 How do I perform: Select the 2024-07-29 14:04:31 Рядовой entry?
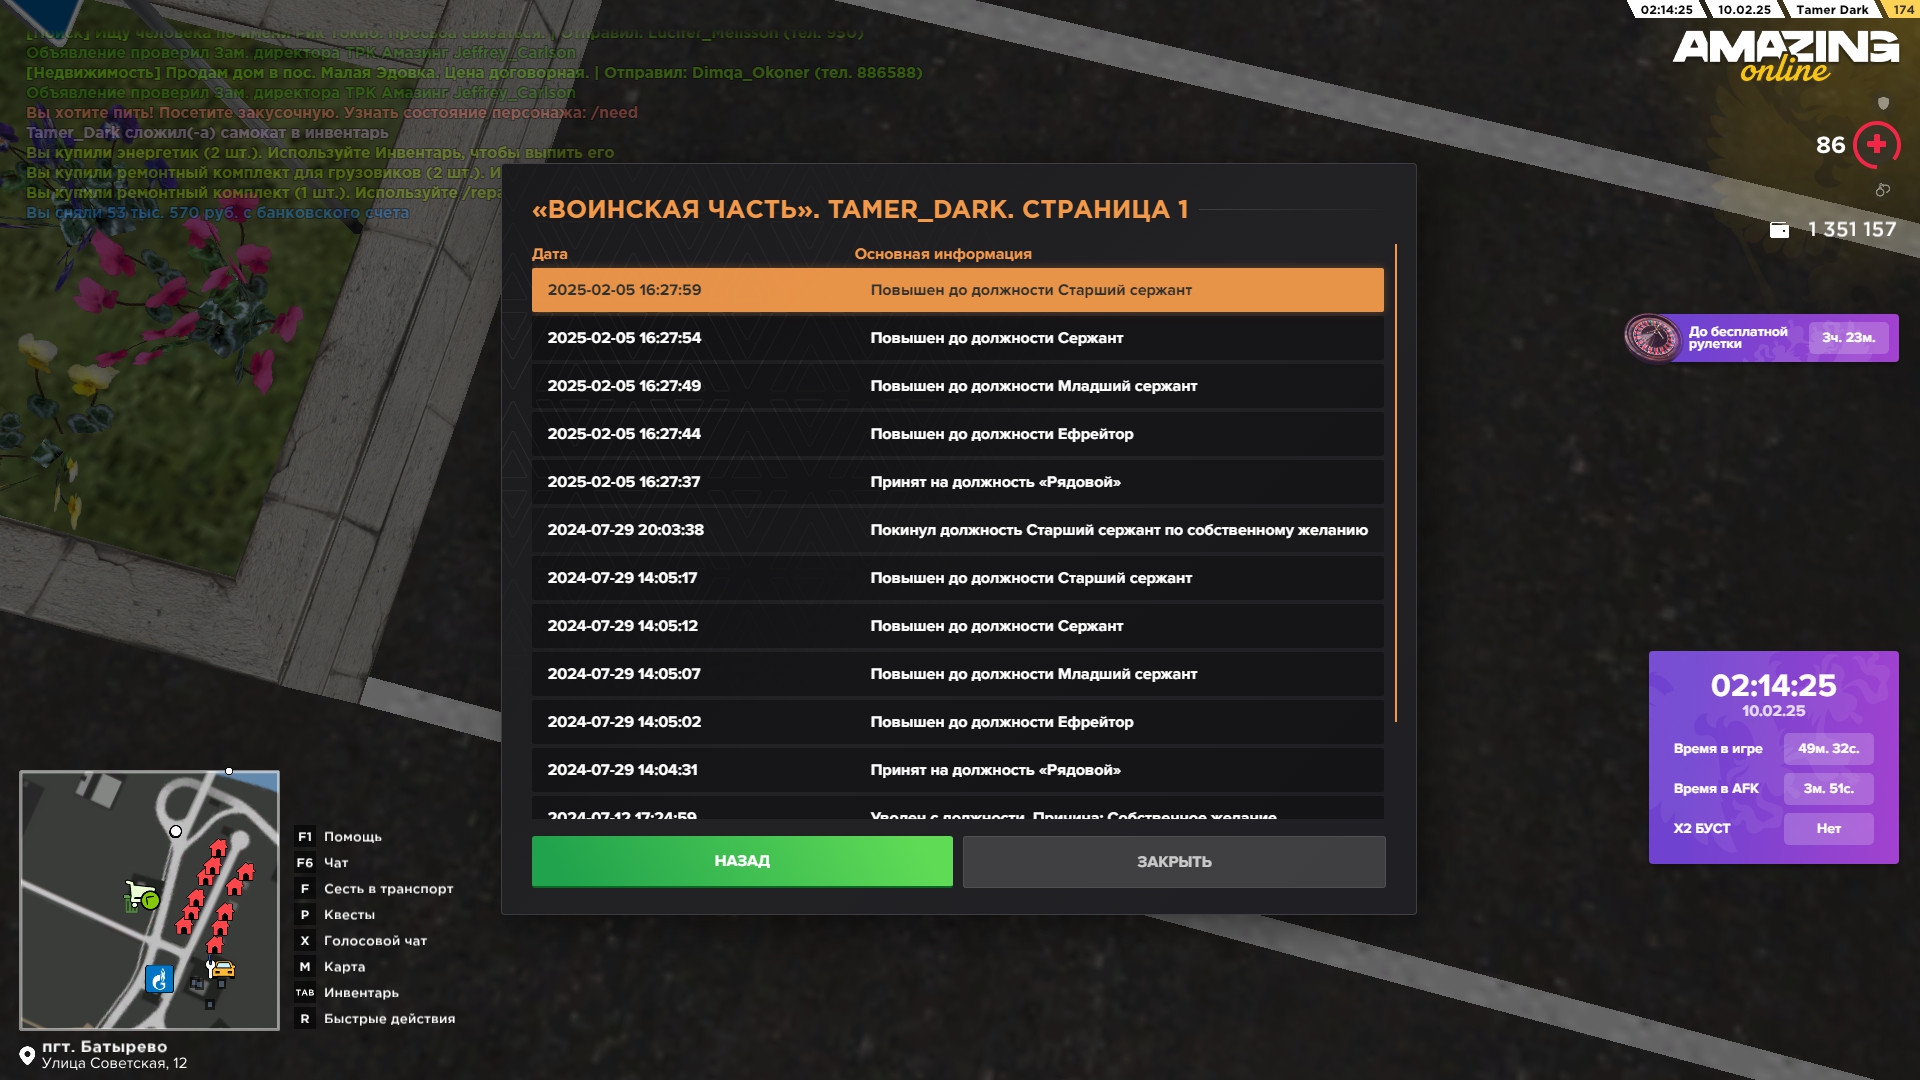coord(957,770)
